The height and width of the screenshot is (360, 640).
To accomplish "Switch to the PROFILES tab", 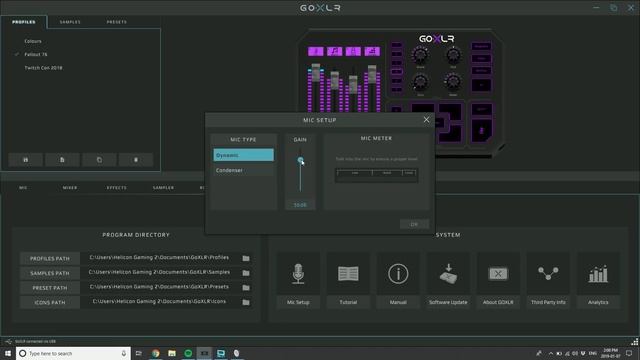I will (24, 22).
